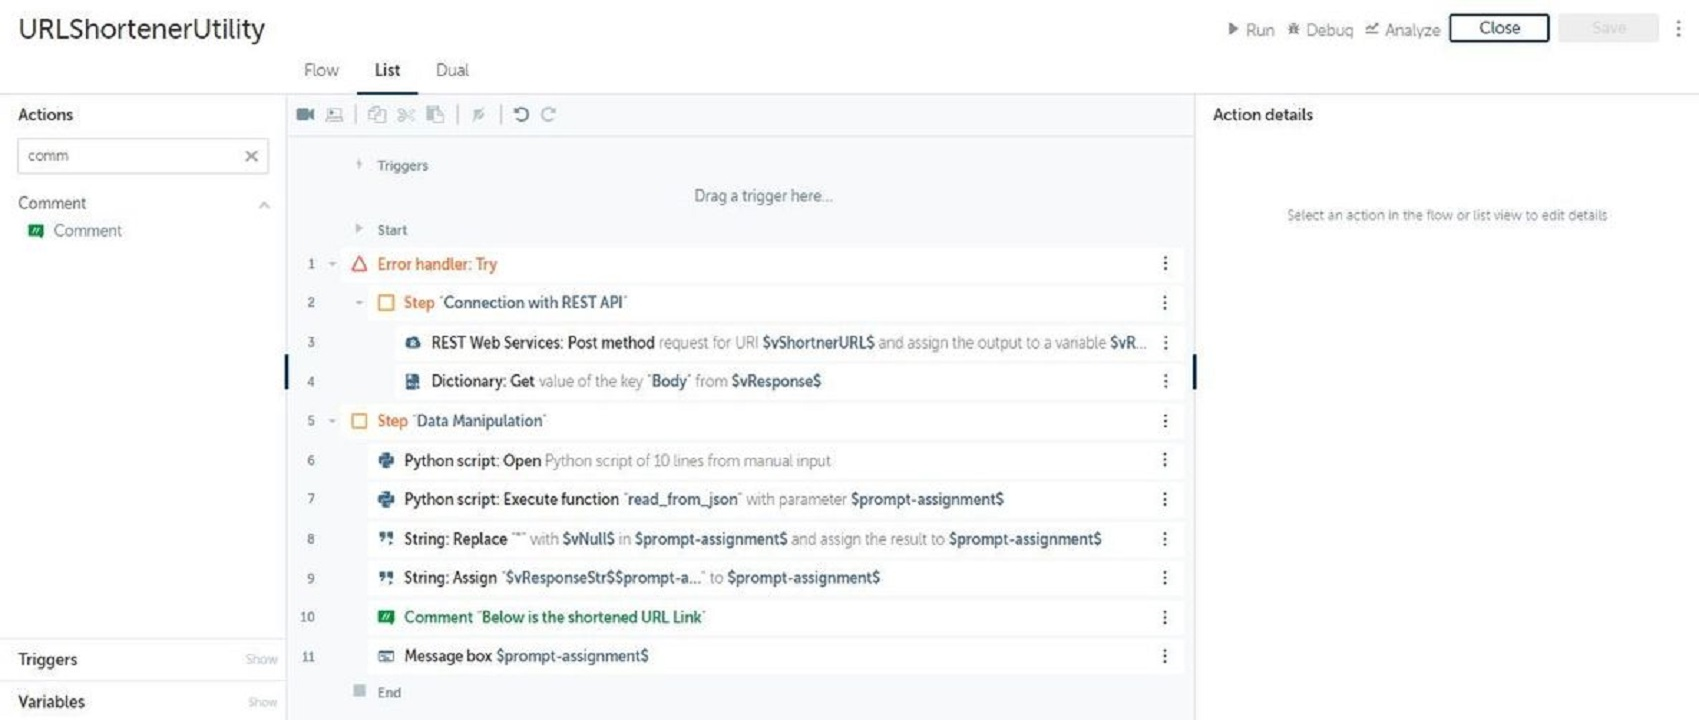
Task: Open options menu for Python script: Open row
Action: (1165, 460)
